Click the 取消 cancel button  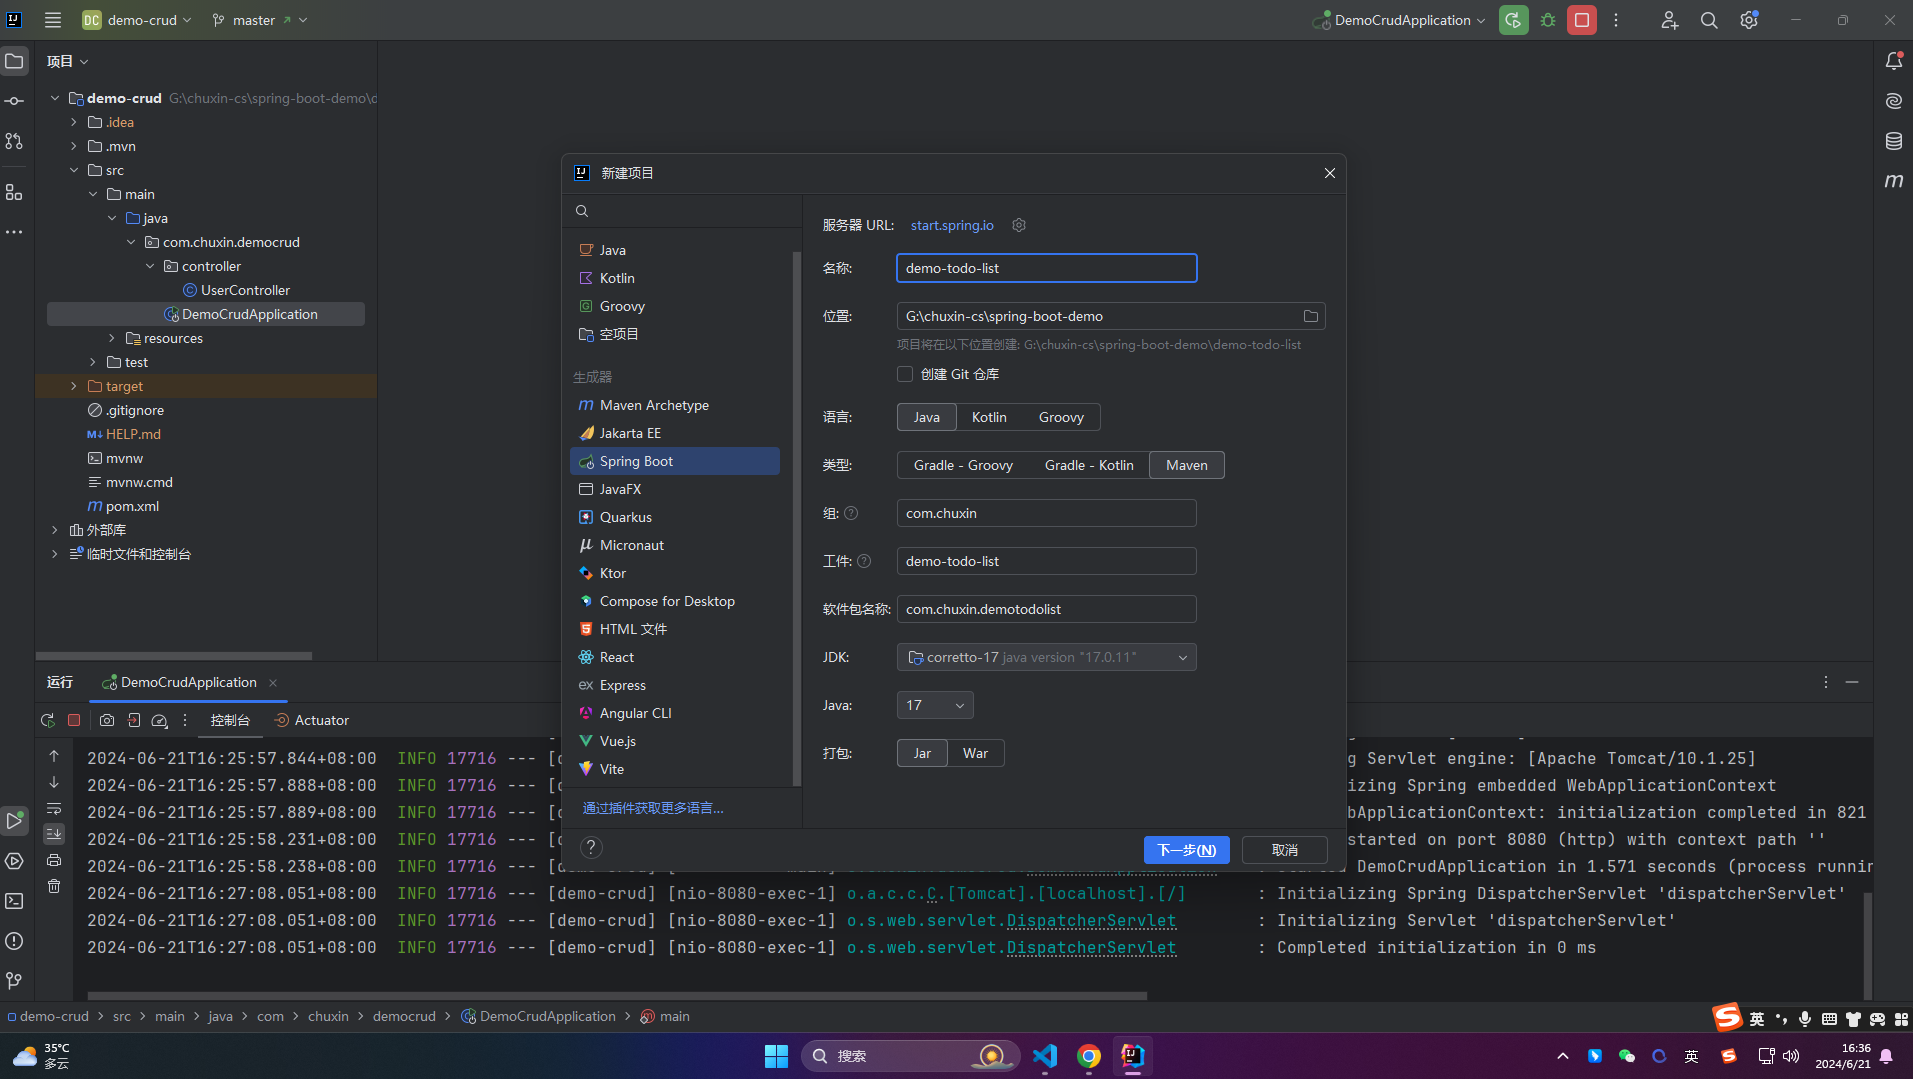click(1284, 850)
